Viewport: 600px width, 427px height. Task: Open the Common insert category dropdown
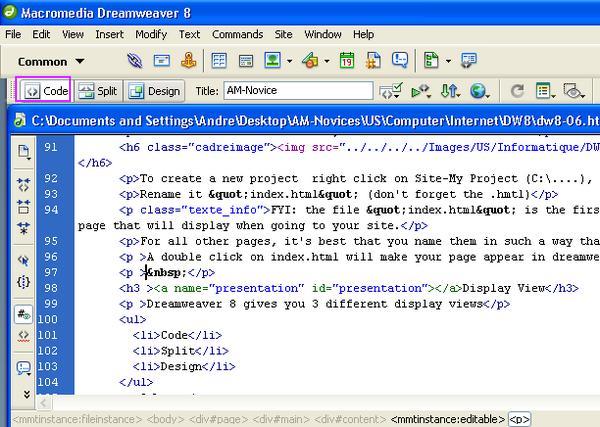tap(51, 62)
